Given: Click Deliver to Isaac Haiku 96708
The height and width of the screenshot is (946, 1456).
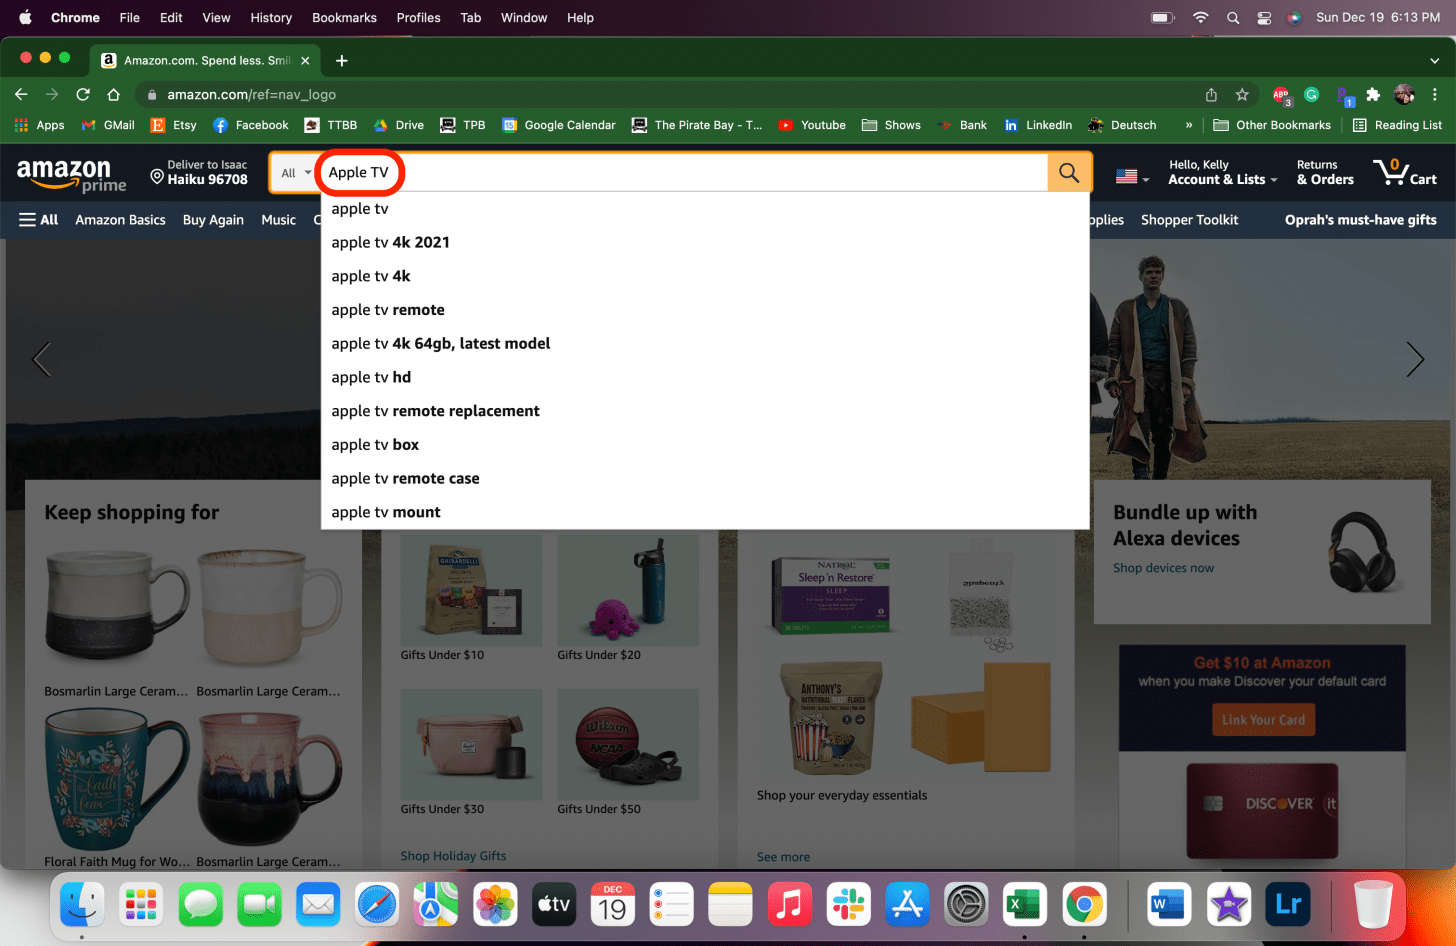Looking at the screenshot, I should pos(198,172).
